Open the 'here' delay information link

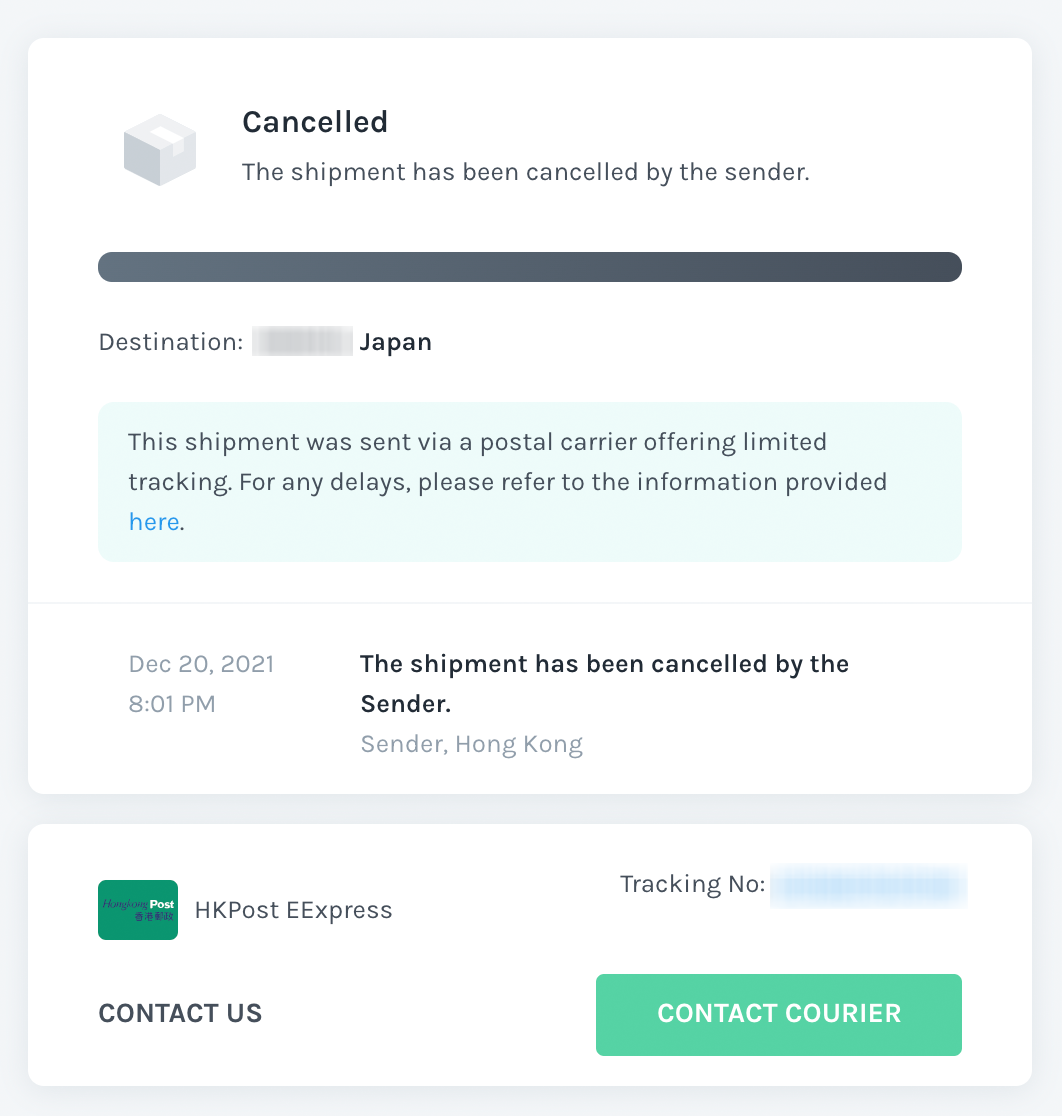(x=154, y=522)
